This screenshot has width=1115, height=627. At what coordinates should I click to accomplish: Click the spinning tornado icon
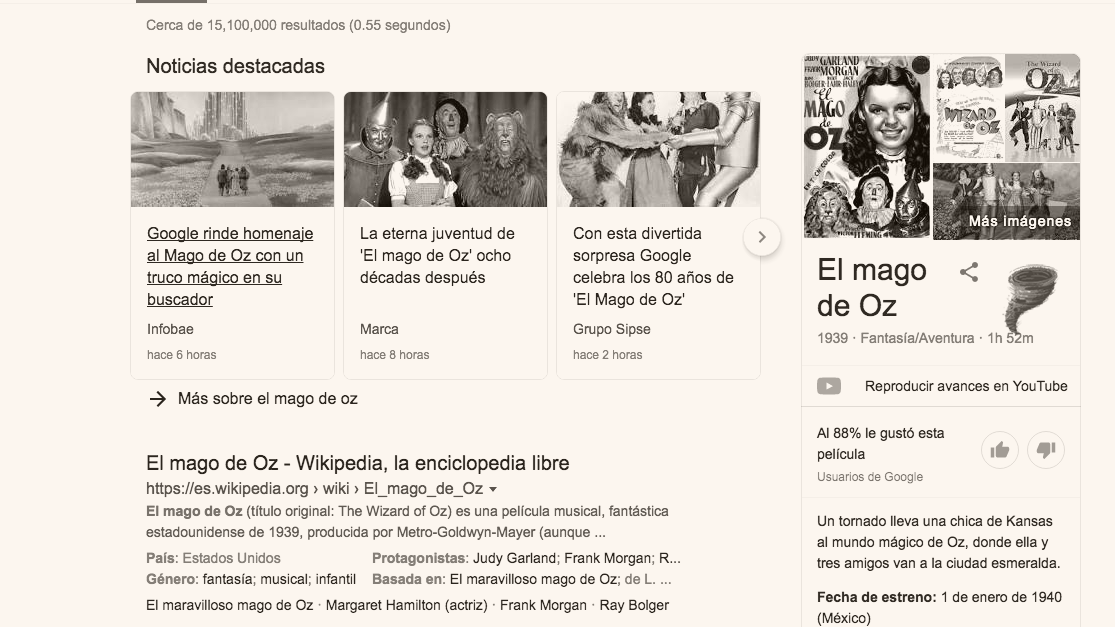pyautogui.click(x=1030, y=298)
